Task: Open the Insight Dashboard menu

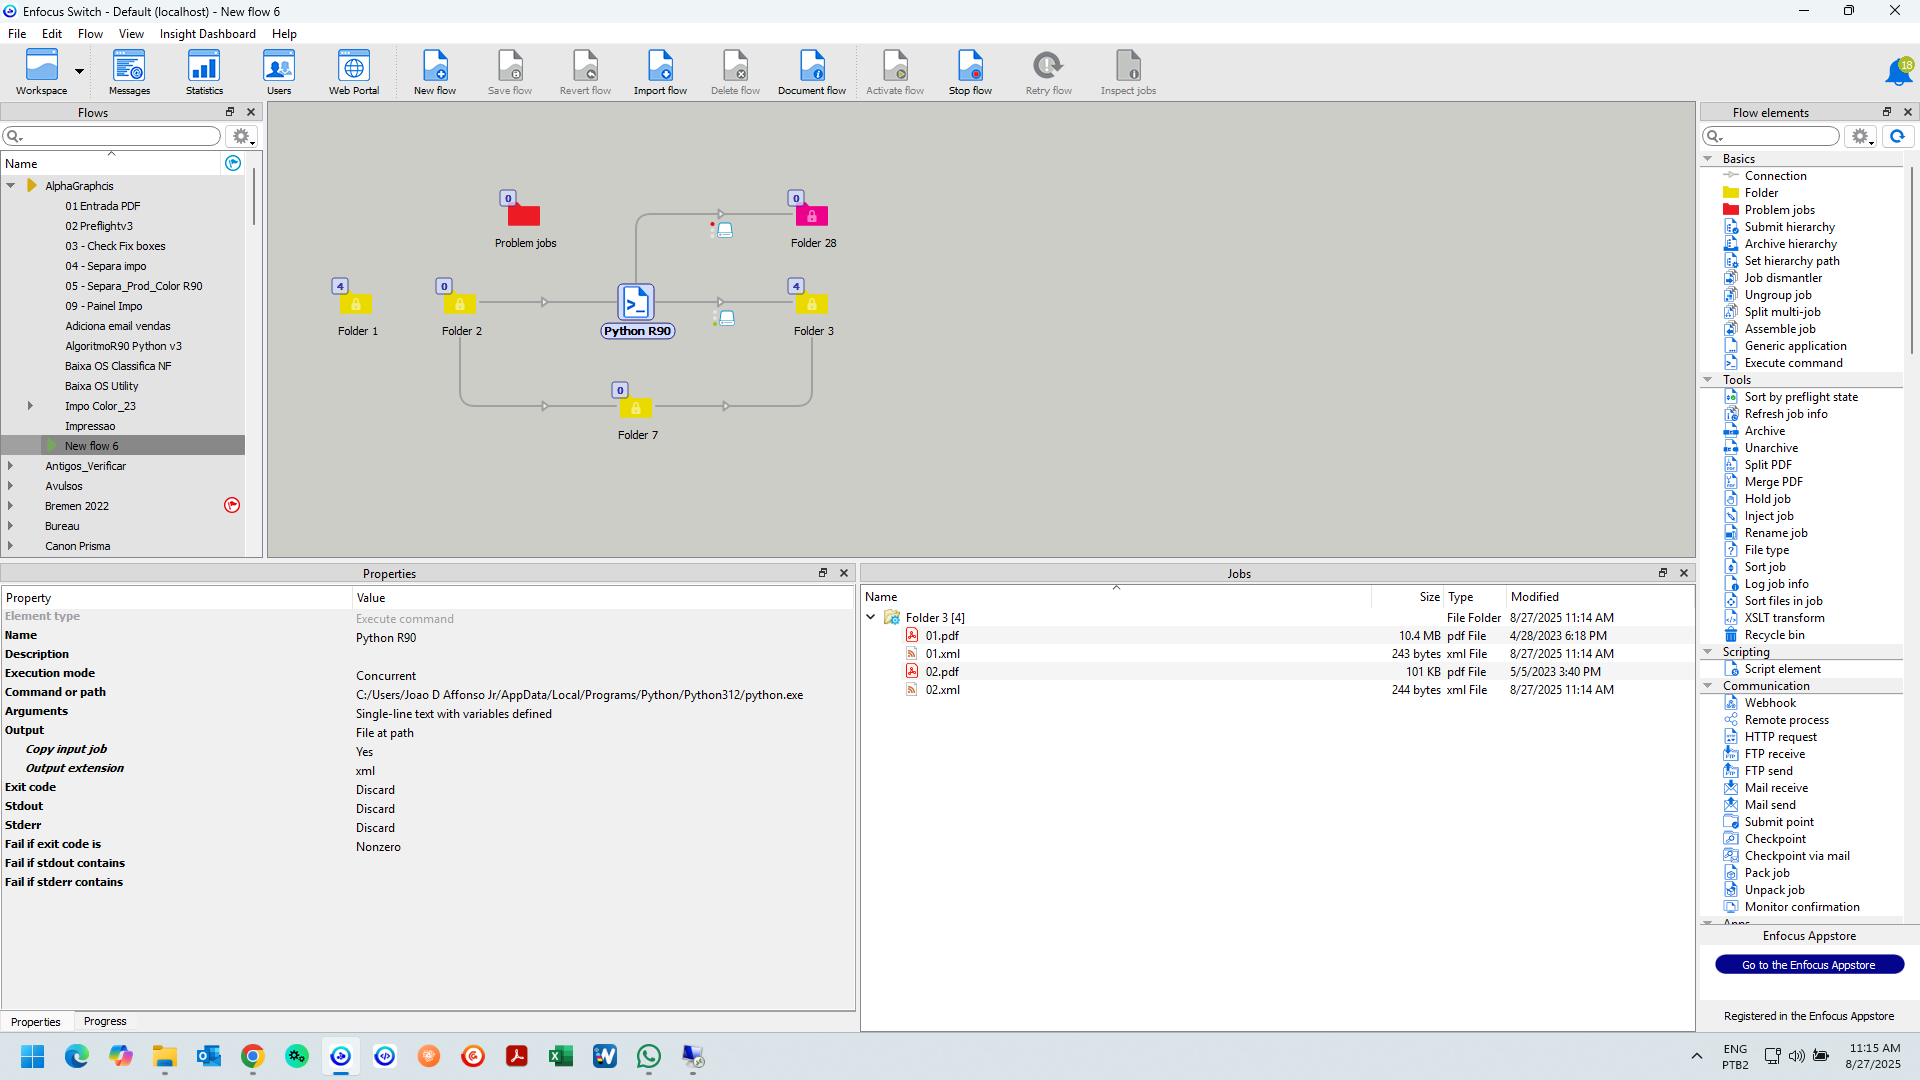Action: [207, 33]
